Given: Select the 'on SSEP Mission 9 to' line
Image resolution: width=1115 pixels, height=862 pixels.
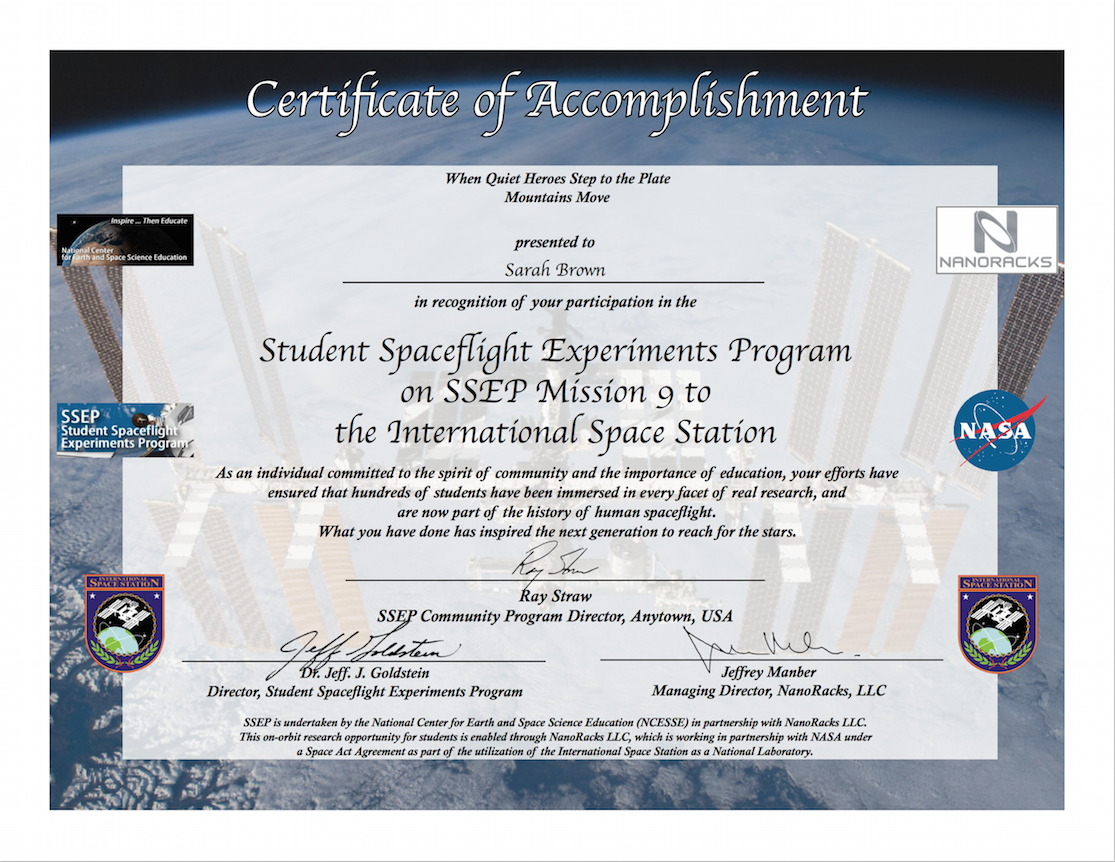Looking at the screenshot, I should [x=555, y=392].
